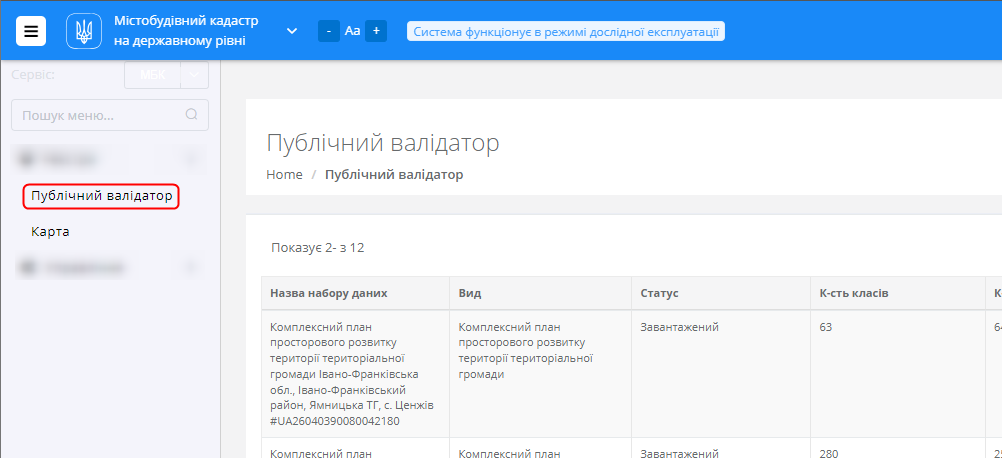Go to the Home breadcrumb link
Image resolution: width=1002 pixels, height=458 pixels.
coord(284,174)
